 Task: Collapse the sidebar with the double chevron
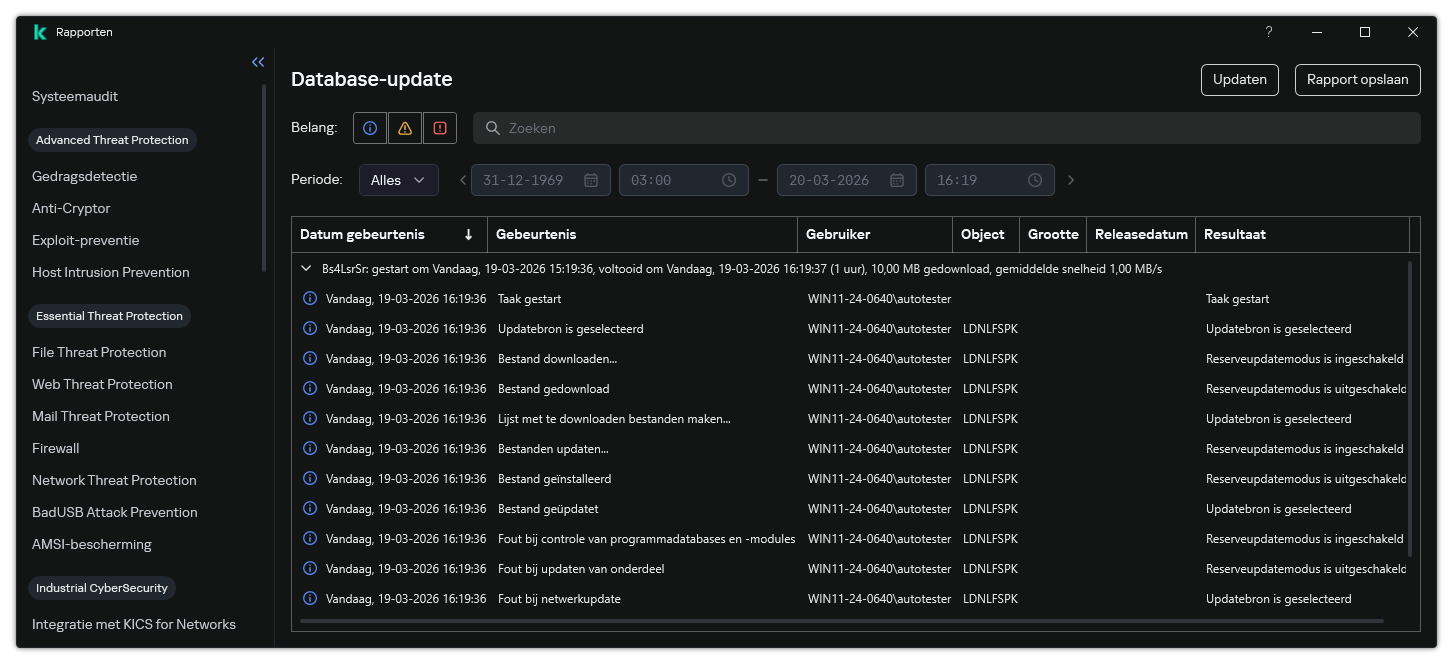coord(258,62)
